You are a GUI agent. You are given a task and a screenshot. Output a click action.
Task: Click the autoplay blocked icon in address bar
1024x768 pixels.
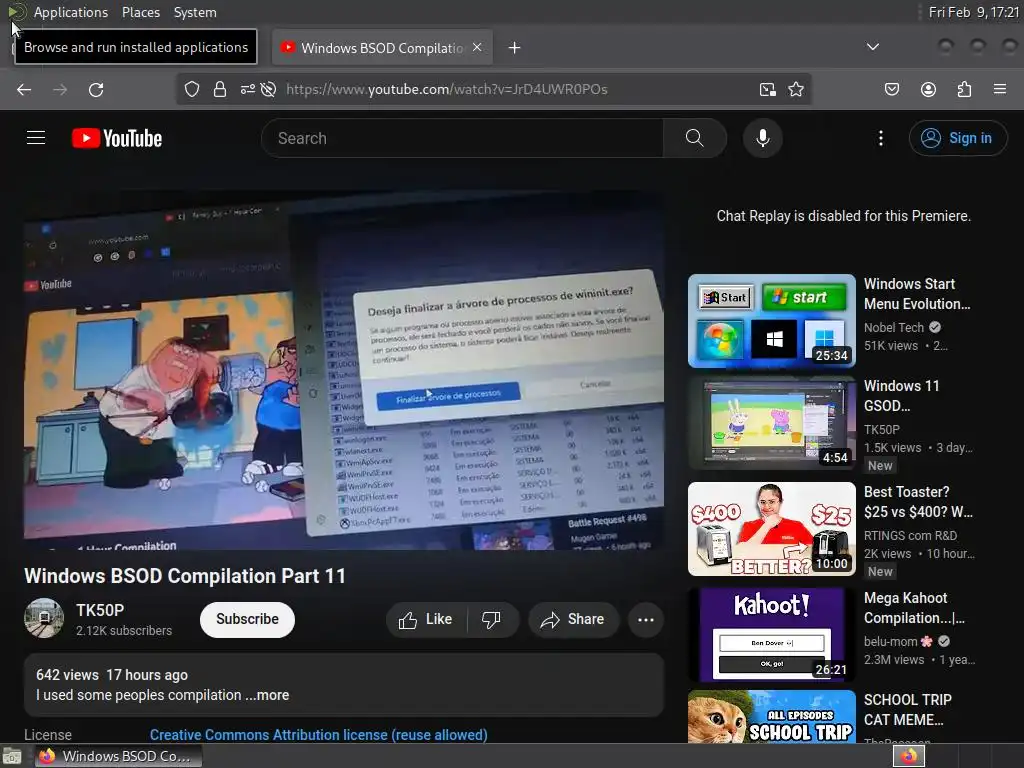(268, 89)
